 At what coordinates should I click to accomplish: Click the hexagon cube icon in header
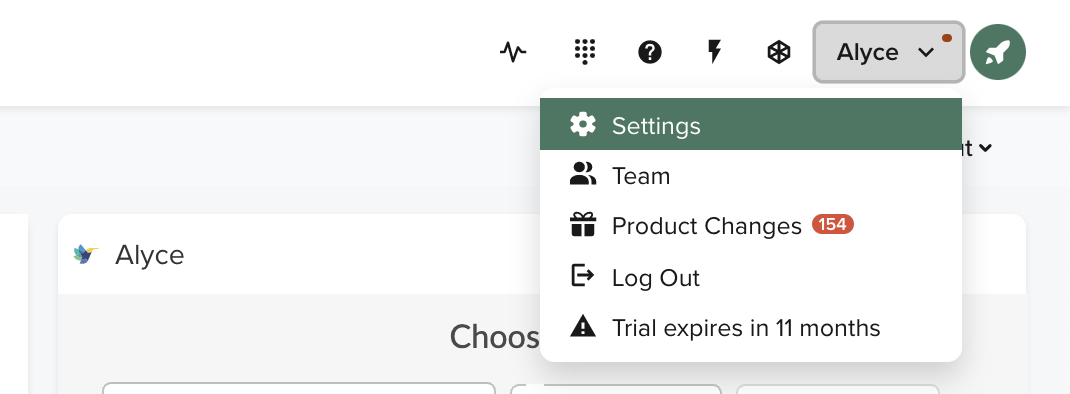coord(779,52)
